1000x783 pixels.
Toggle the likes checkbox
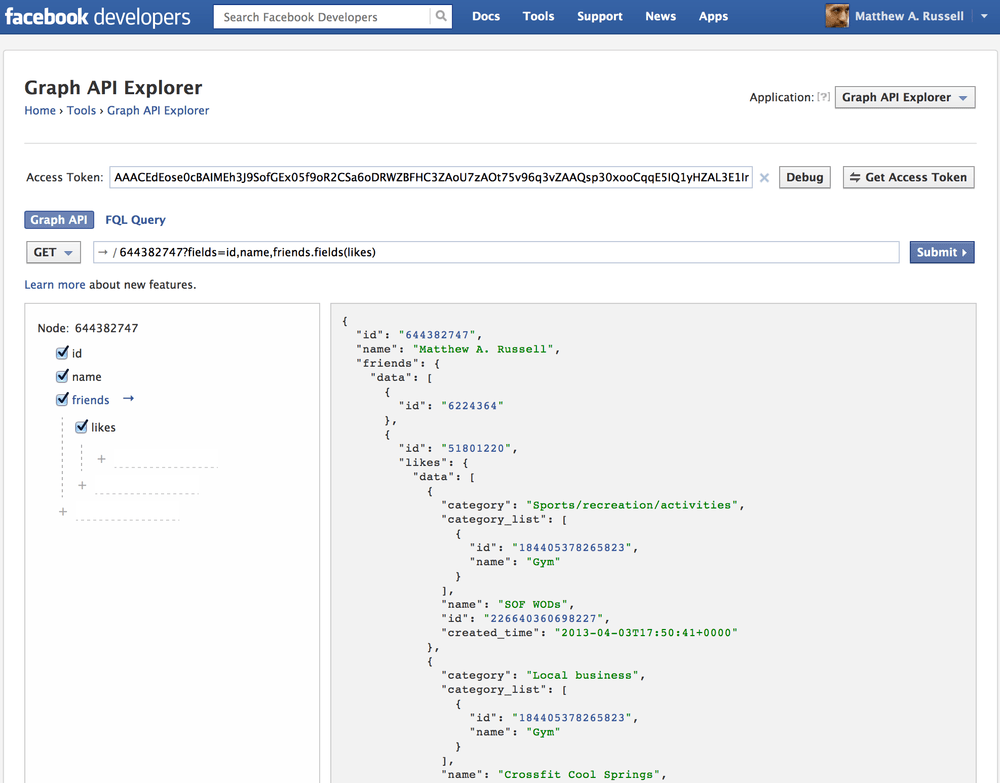[x=82, y=427]
